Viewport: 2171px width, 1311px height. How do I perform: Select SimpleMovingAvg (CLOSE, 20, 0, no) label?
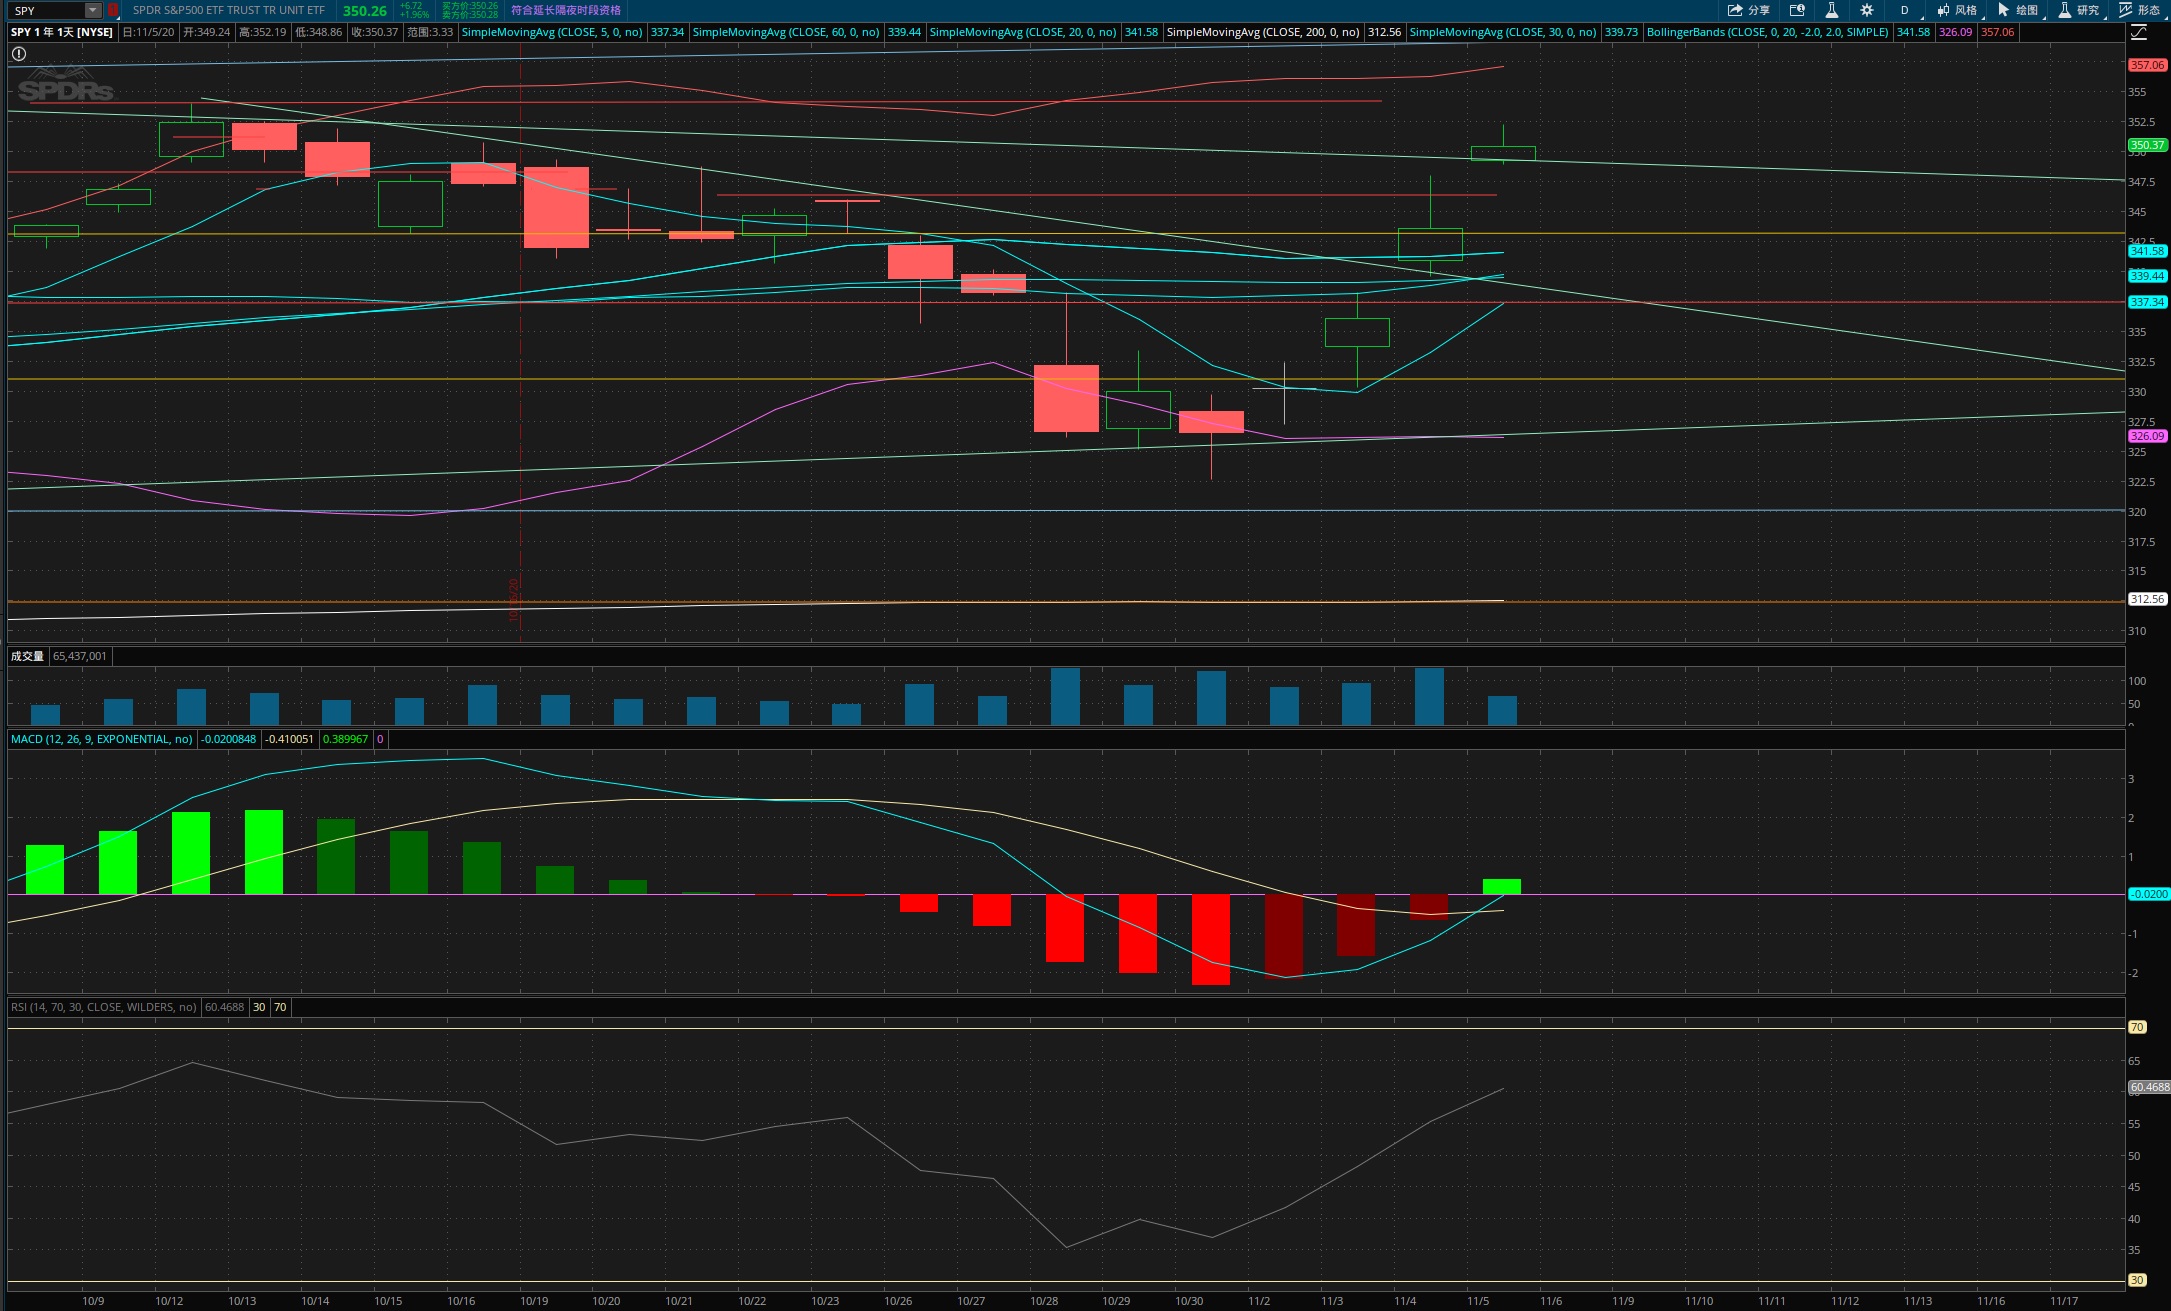point(1023,32)
